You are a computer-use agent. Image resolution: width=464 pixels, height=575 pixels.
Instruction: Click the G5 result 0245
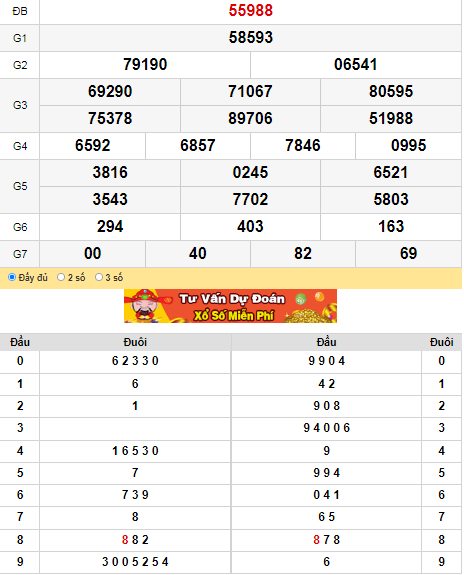pyautogui.click(x=251, y=172)
